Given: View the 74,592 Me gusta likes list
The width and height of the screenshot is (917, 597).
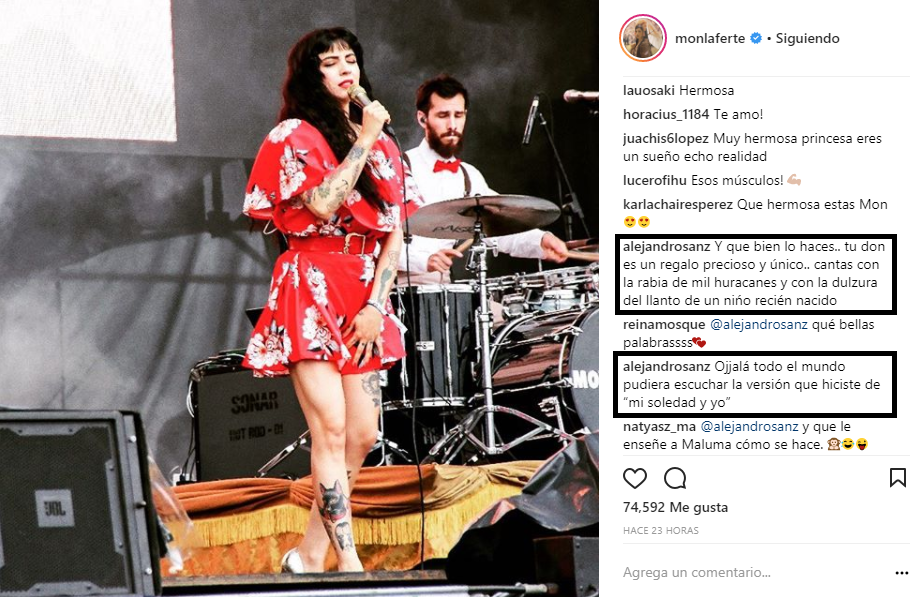Looking at the screenshot, I should pos(675,508).
